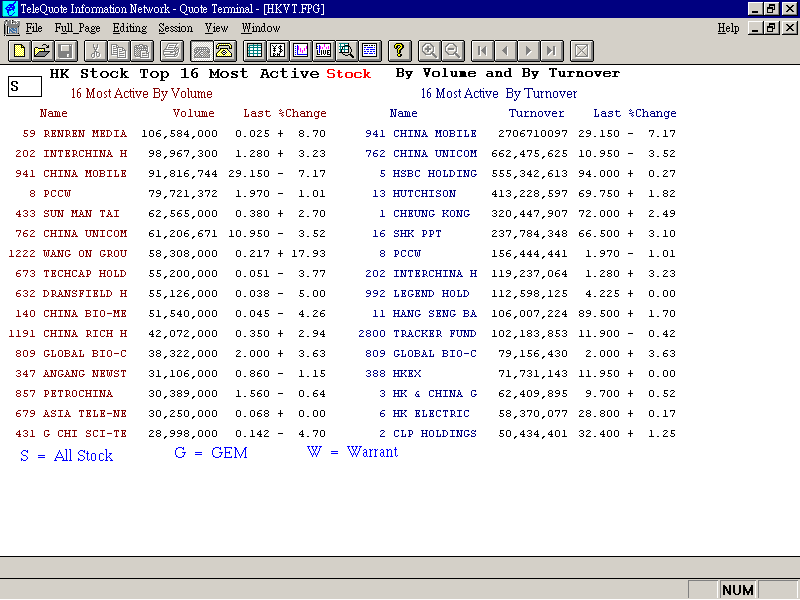Select S = All Stock legend
The height and width of the screenshot is (600, 800).
coord(66,456)
